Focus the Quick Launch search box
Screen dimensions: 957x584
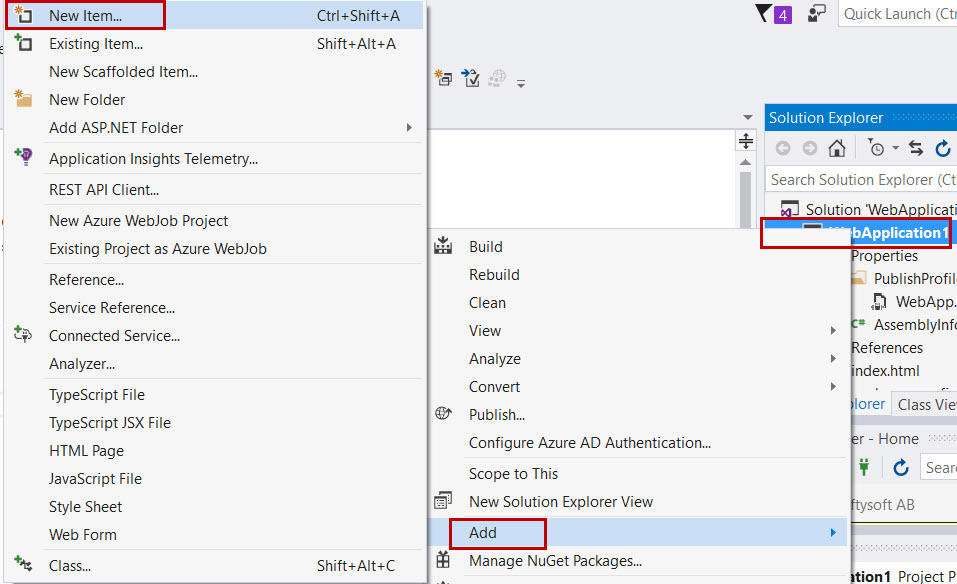point(897,14)
